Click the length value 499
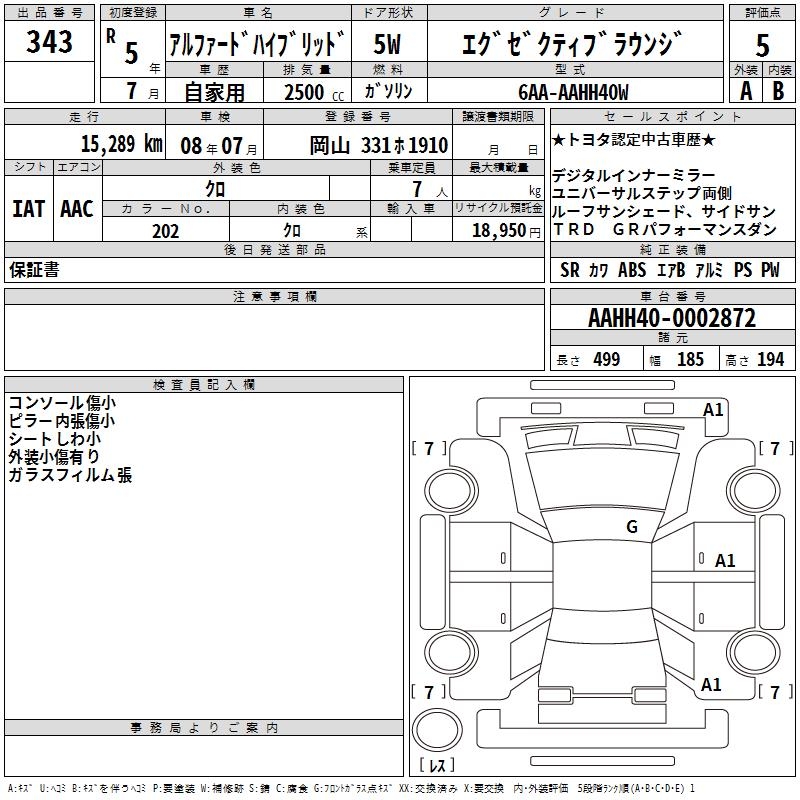Image resolution: width=800 pixels, height=800 pixels. 607,360
